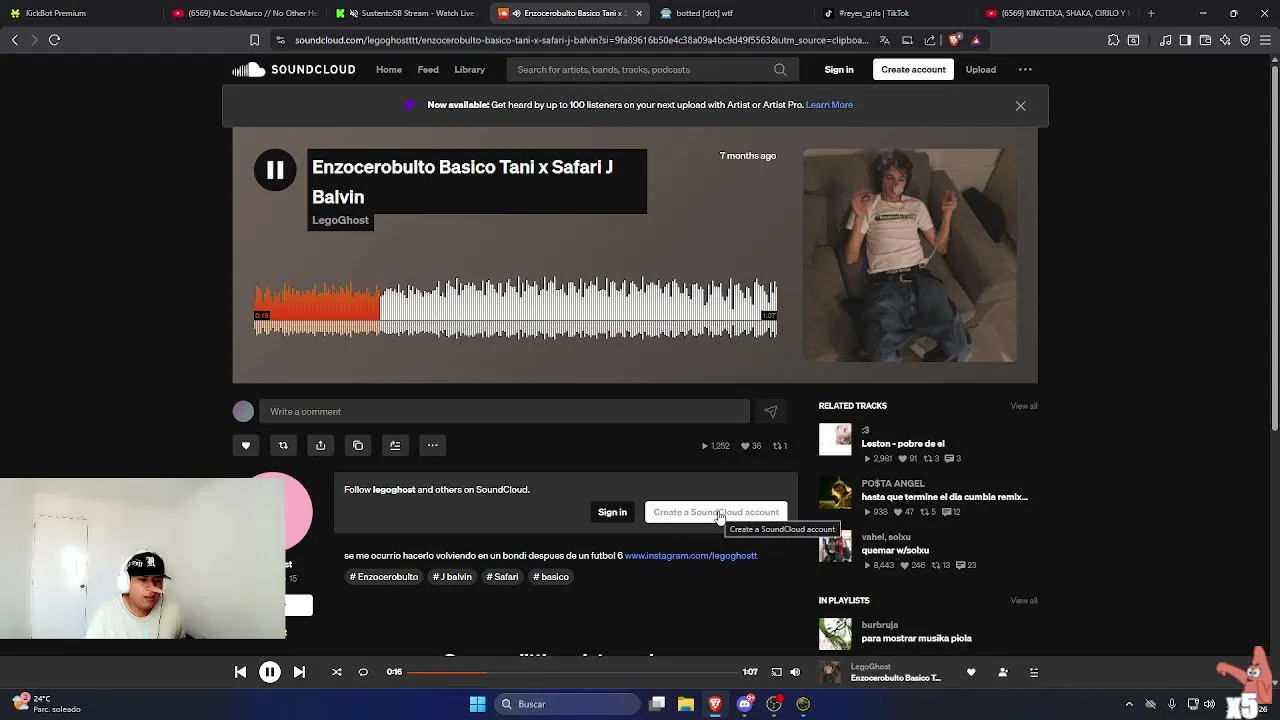Screen dimensions: 1280x720
Task: Click Sign in at the top header
Action: (839, 70)
